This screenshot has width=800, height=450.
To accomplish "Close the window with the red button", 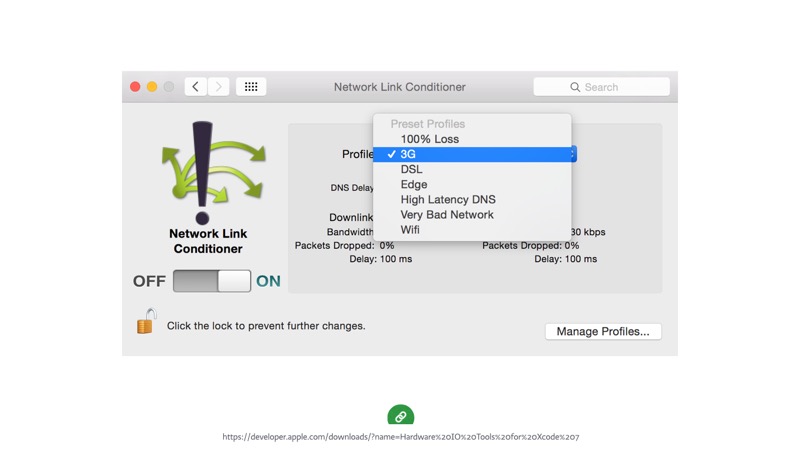I will [x=135, y=87].
